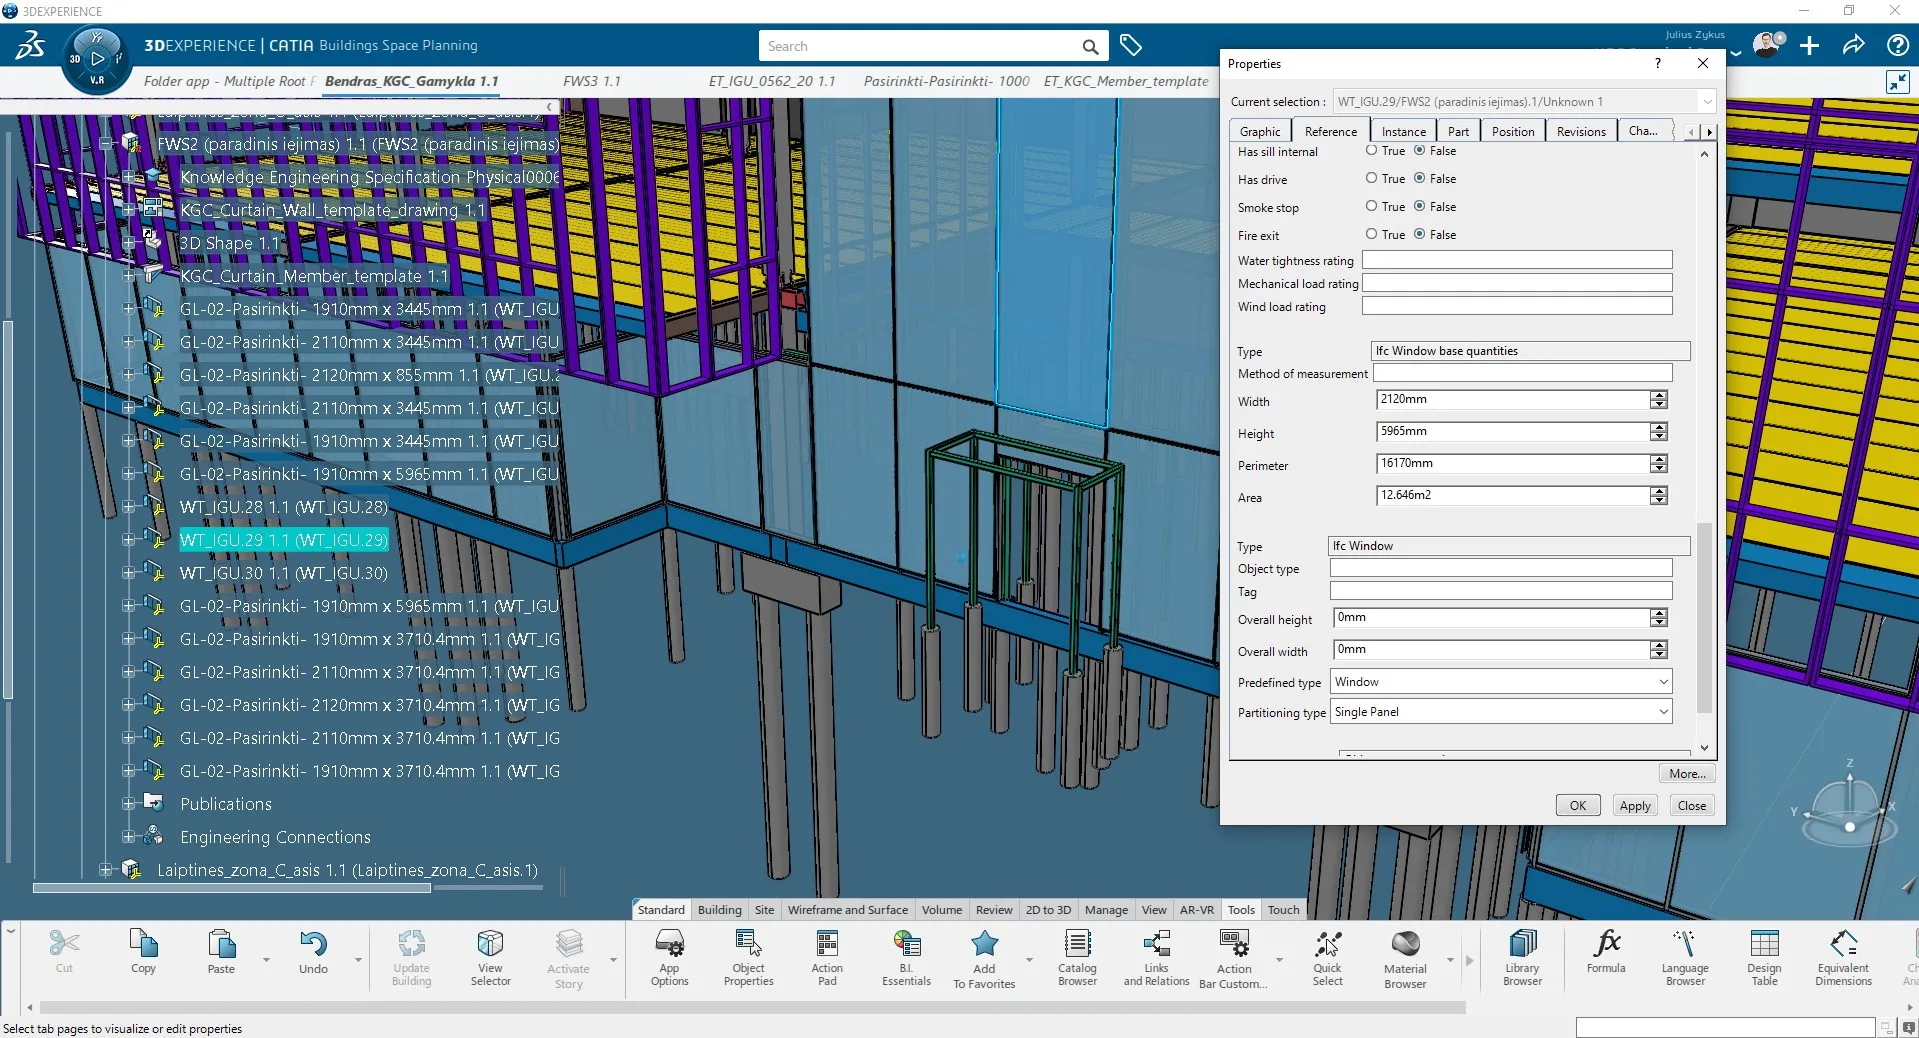Image resolution: width=1919 pixels, height=1038 pixels.
Task: Activate the Quick Select tool
Action: point(1327,955)
